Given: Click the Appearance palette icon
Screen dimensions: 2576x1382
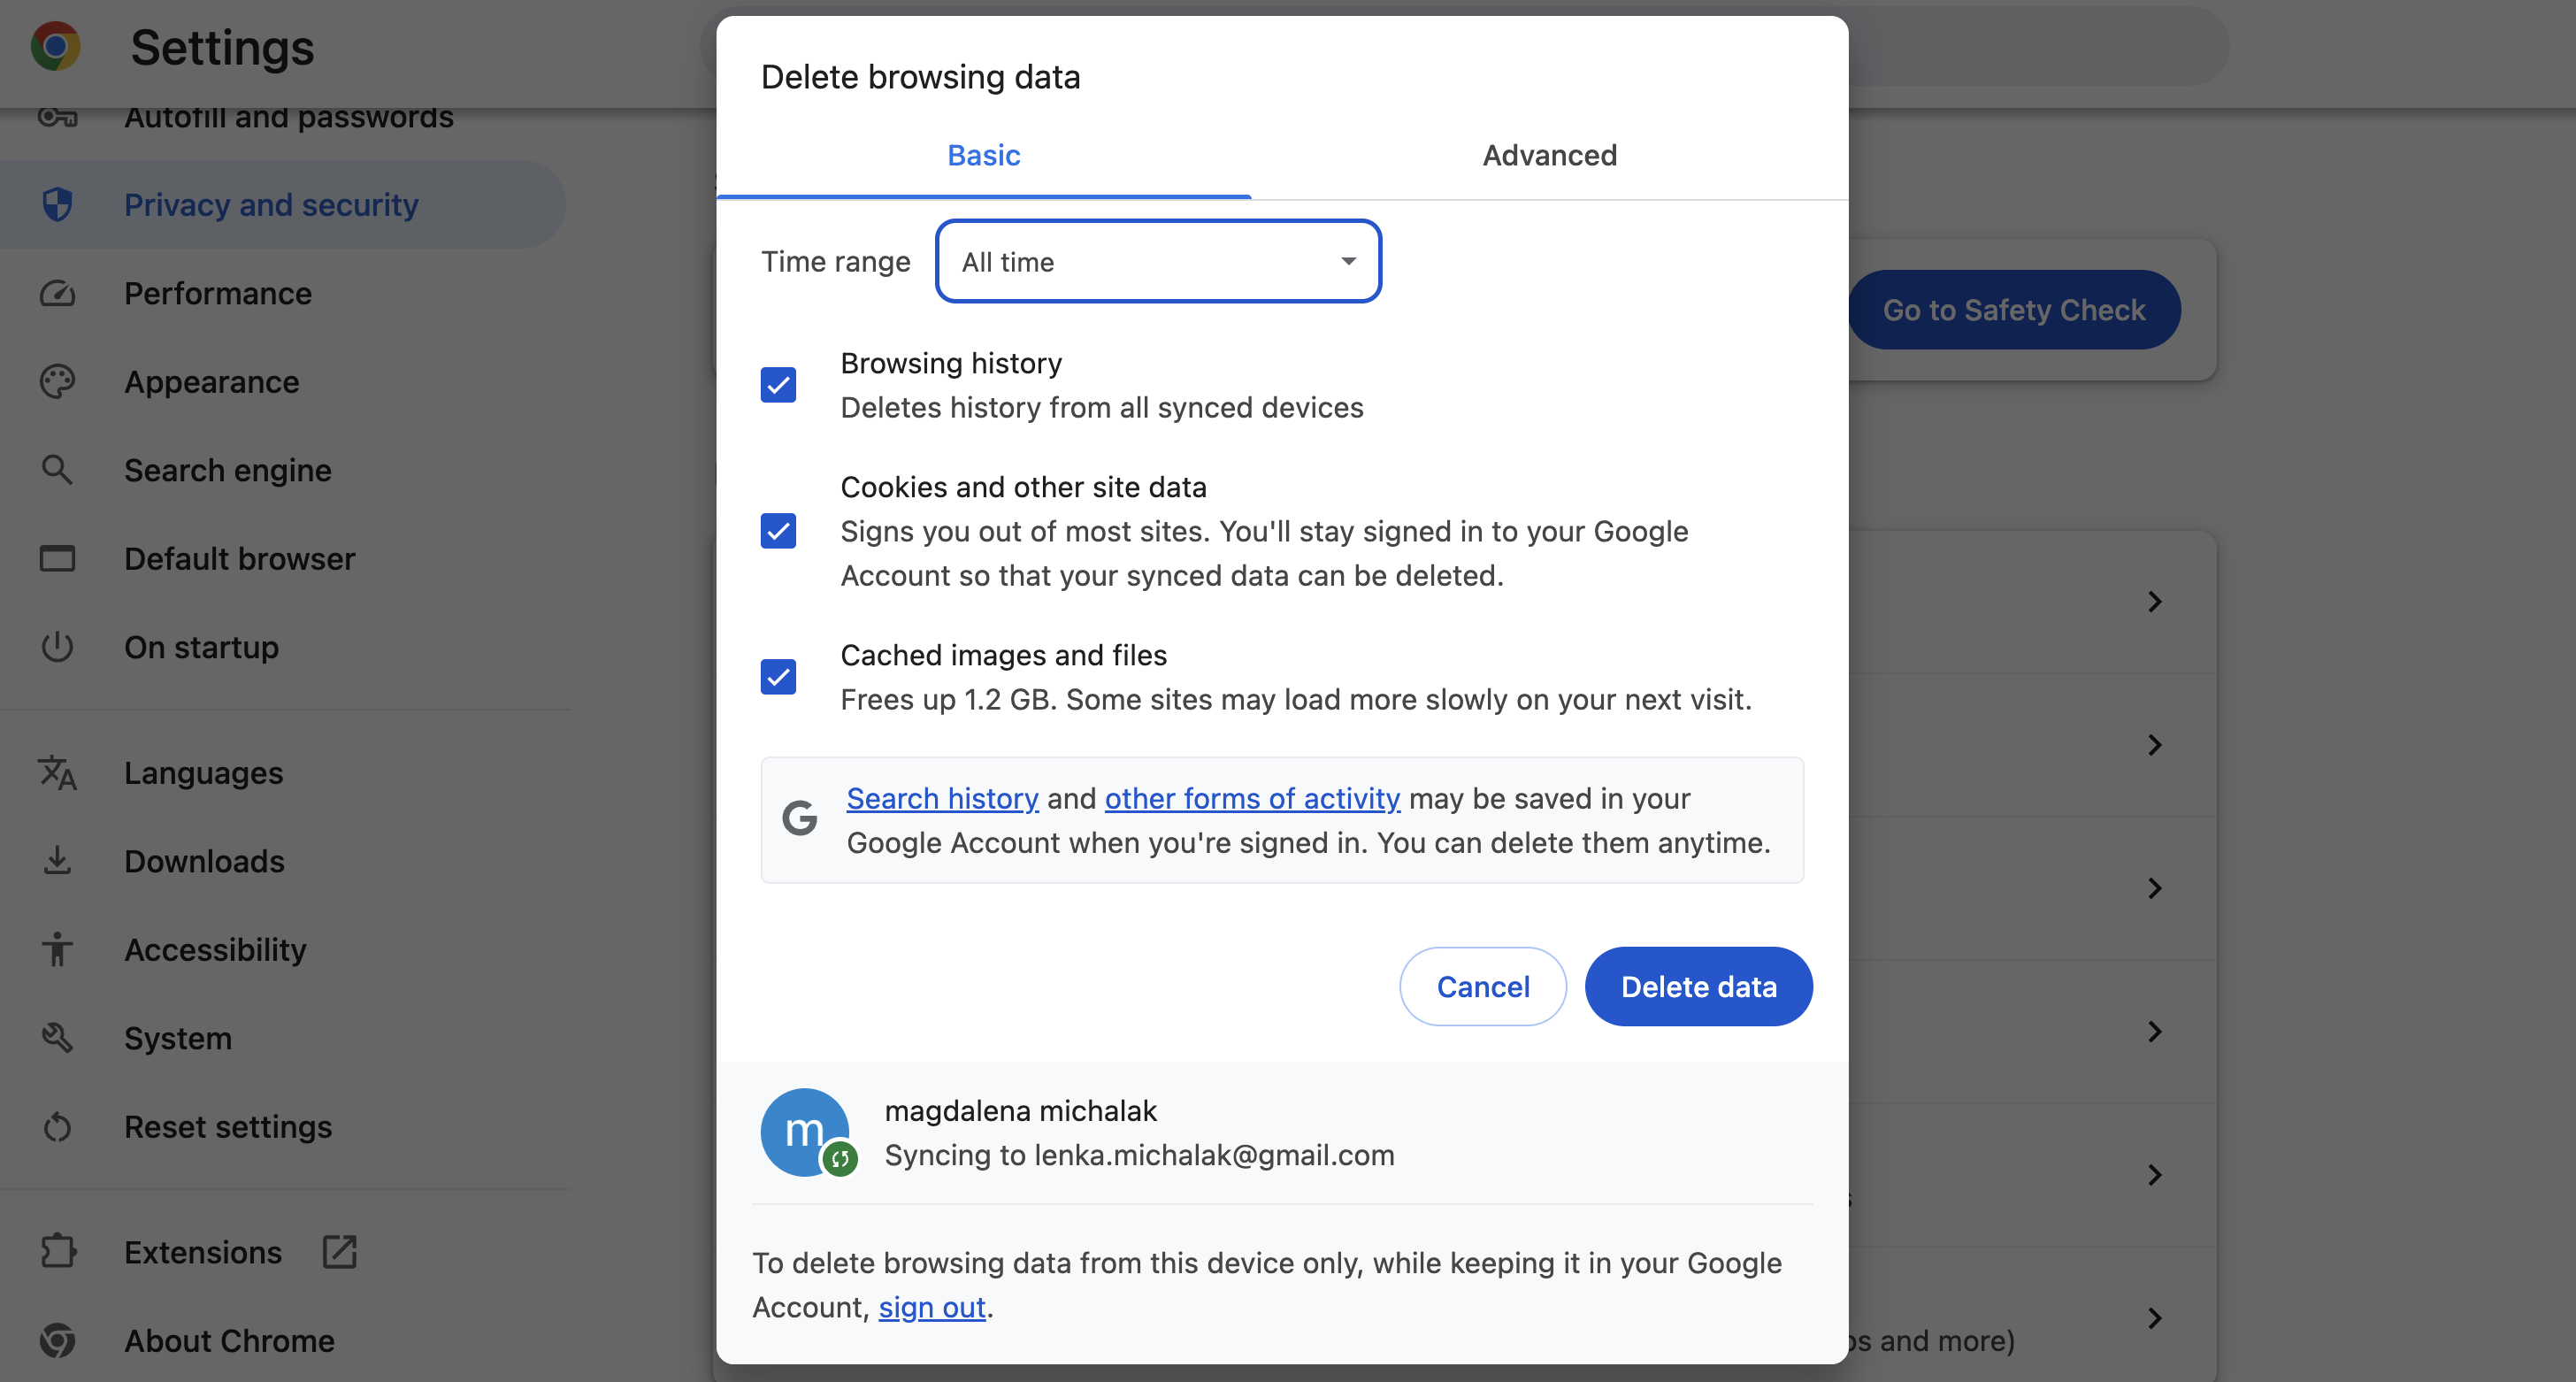Looking at the screenshot, I should (57, 381).
